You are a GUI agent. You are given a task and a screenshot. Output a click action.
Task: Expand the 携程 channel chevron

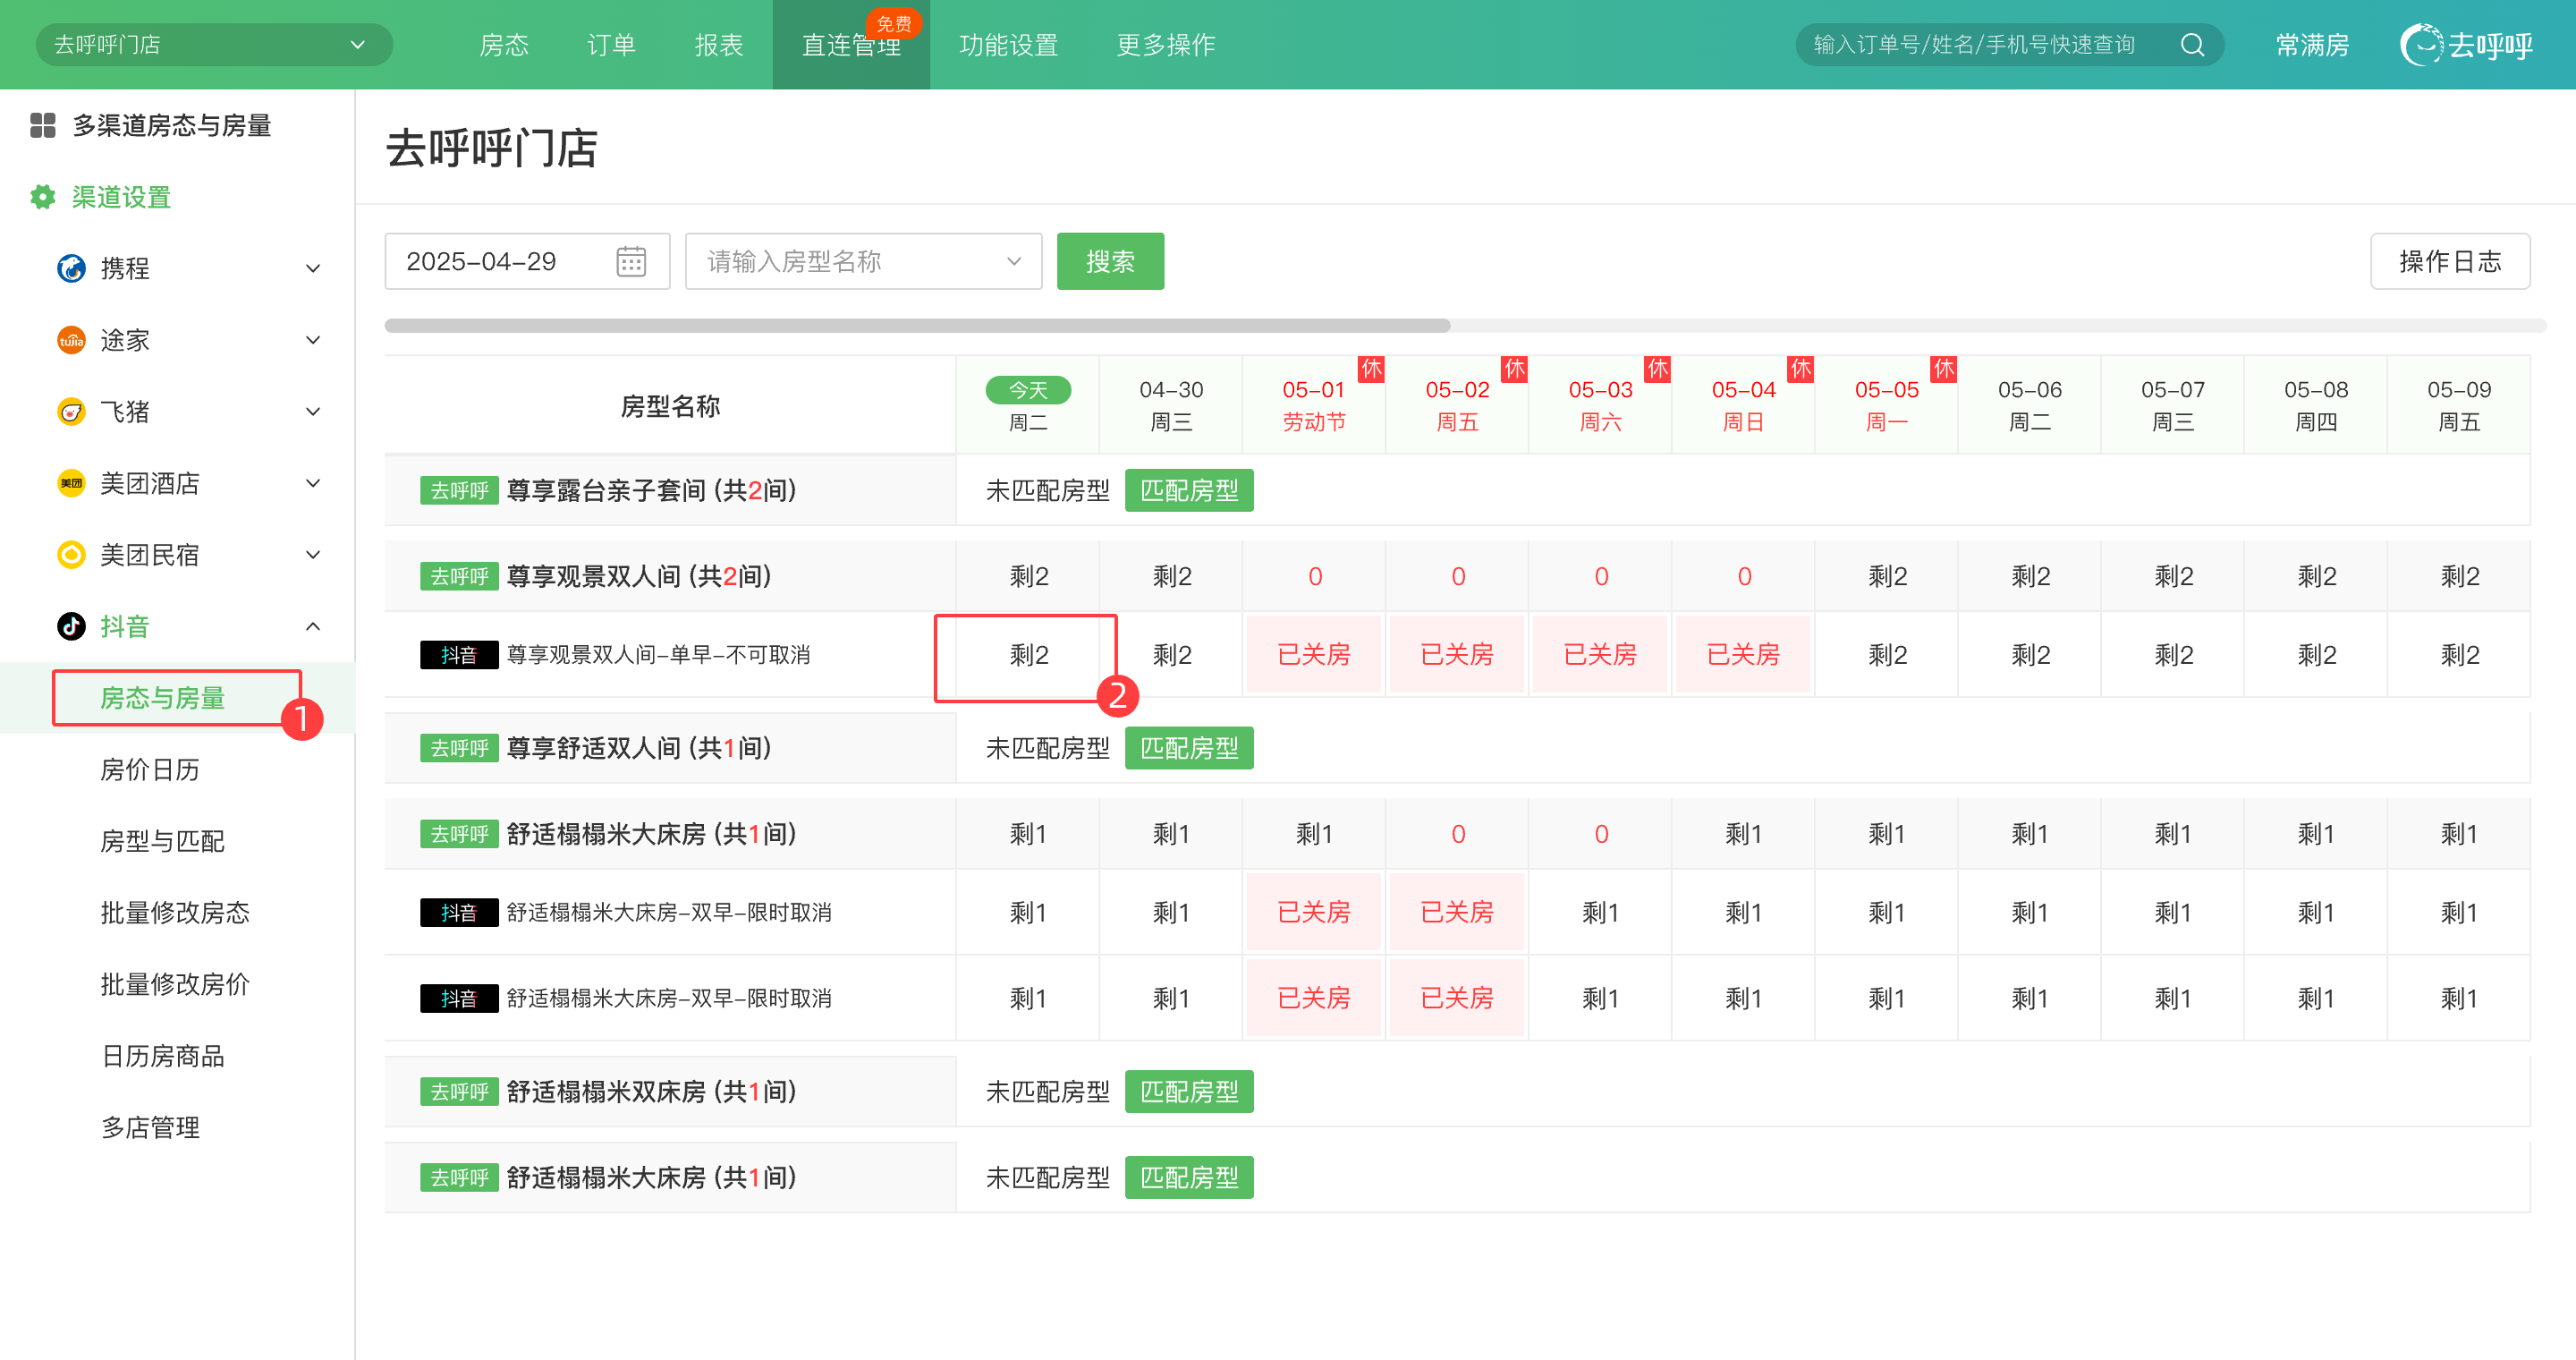click(x=313, y=268)
